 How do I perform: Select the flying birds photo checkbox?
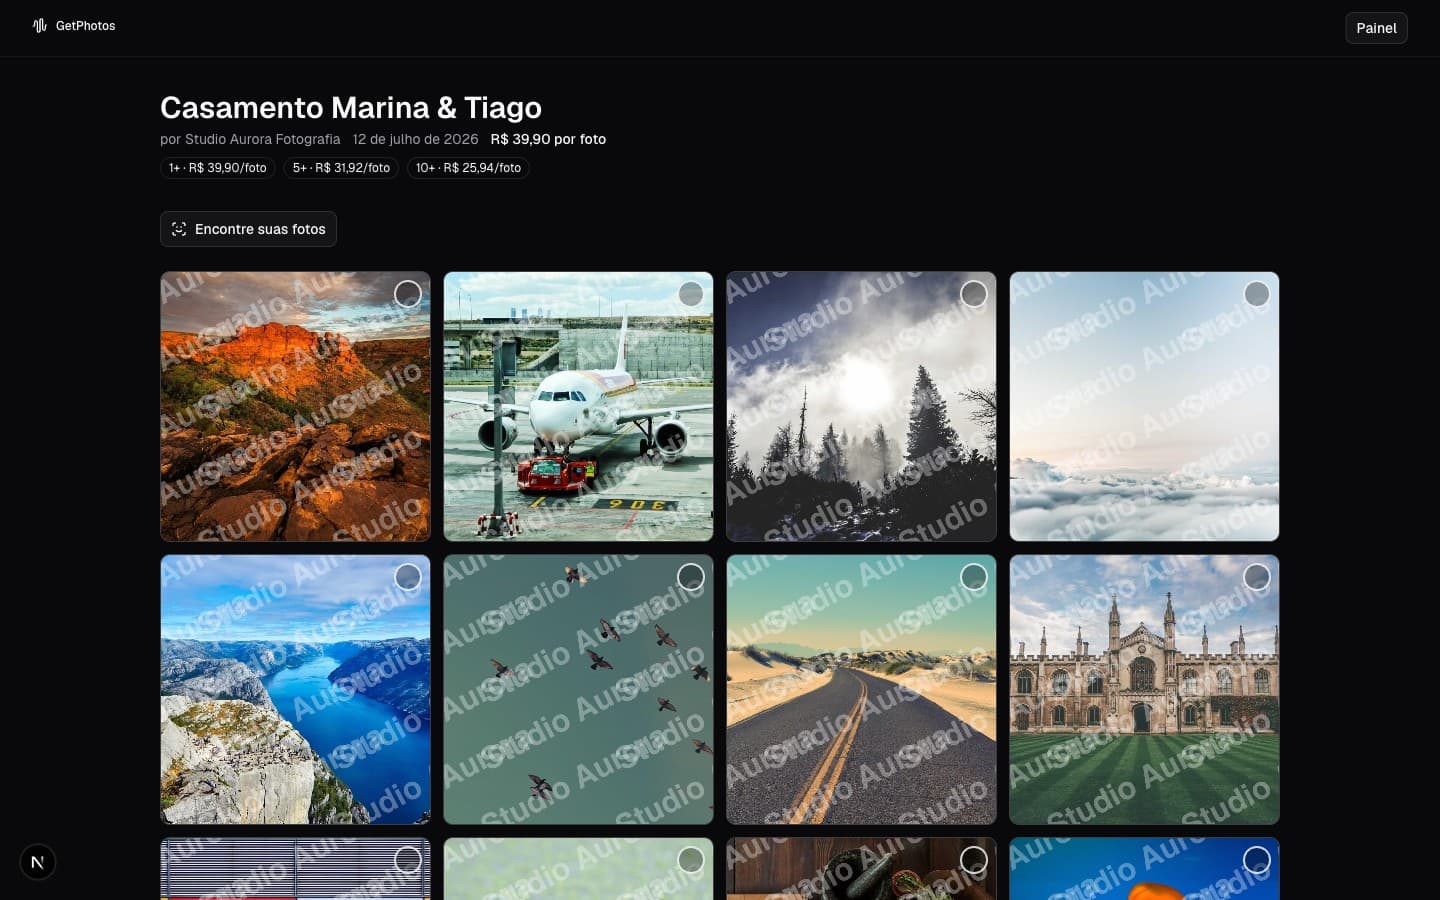coord(691,577)
